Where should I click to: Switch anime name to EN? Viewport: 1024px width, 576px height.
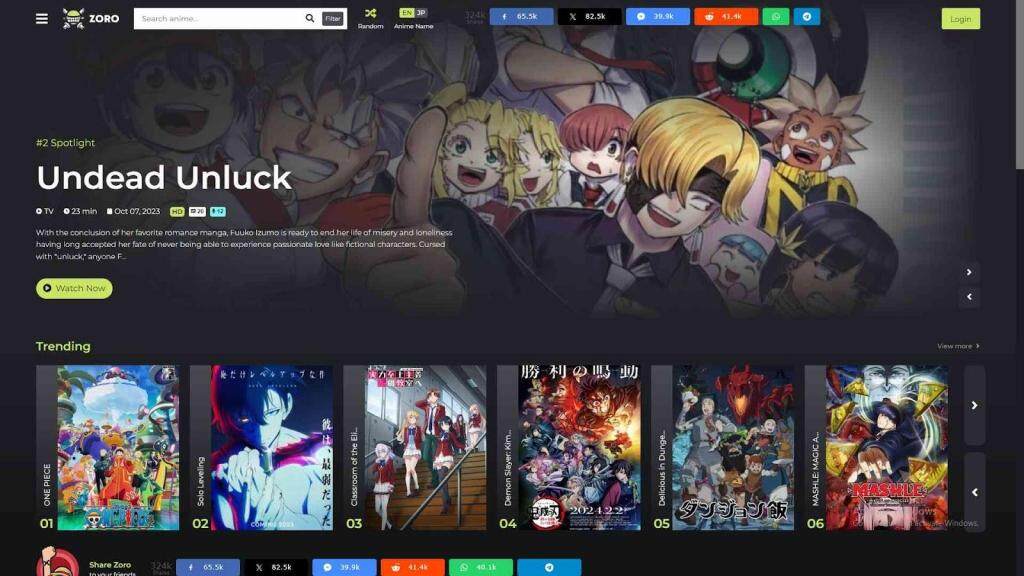tap(406, 12)
